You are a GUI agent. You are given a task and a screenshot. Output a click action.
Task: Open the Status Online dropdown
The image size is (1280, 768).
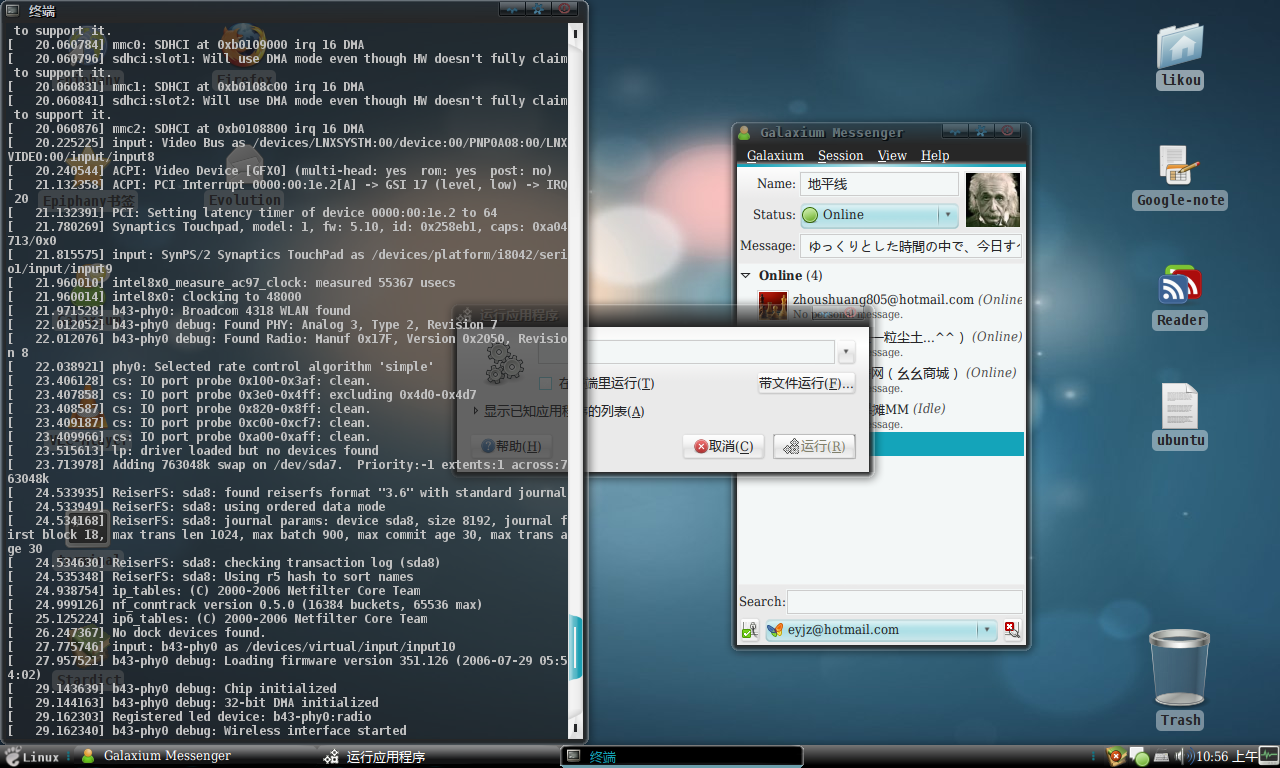point(878,215)
